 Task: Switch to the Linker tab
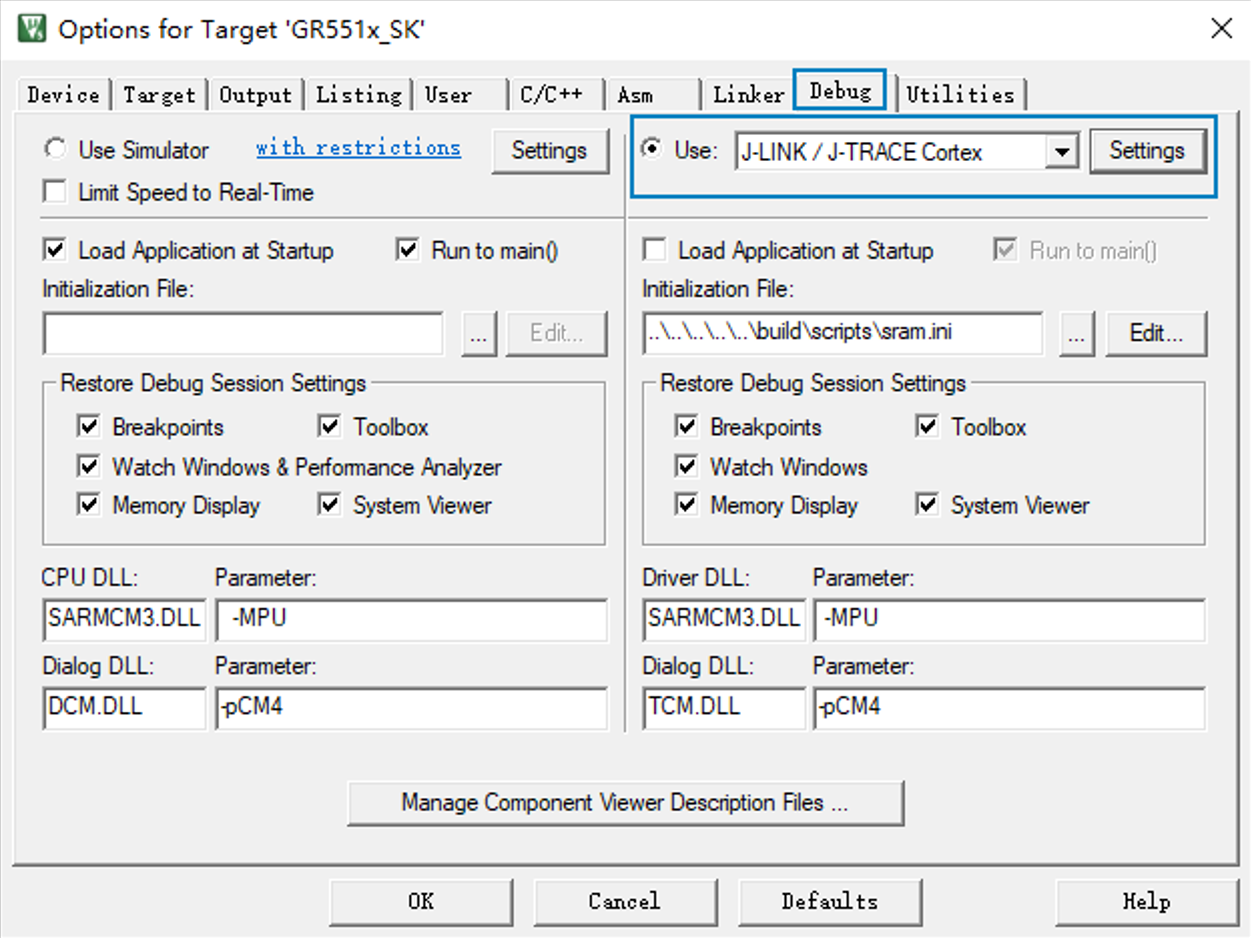pos(748,95)
